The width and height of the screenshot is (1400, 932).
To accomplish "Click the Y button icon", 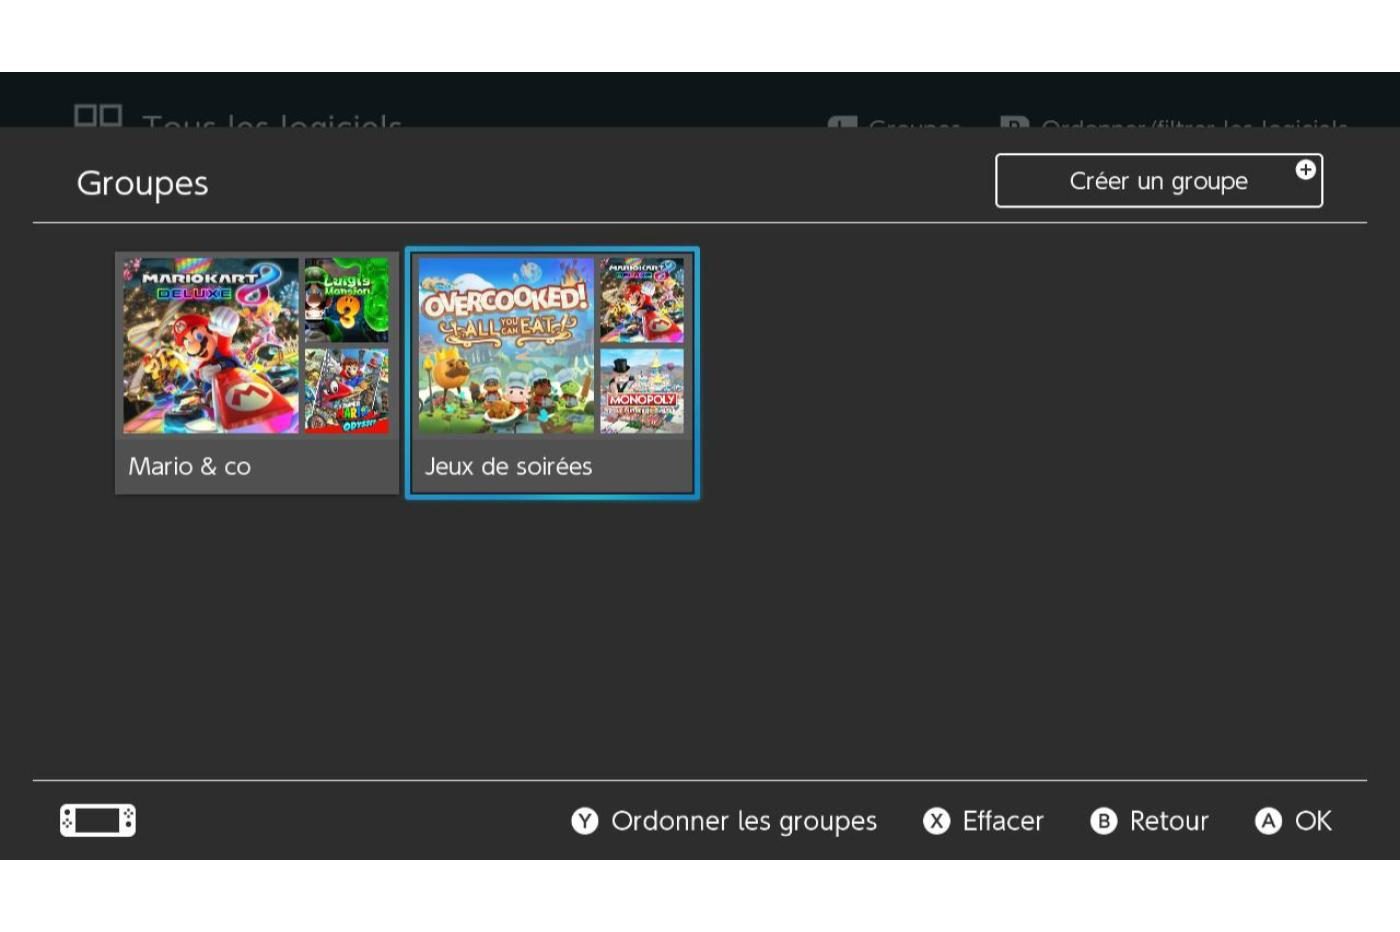I will (584, 821).
